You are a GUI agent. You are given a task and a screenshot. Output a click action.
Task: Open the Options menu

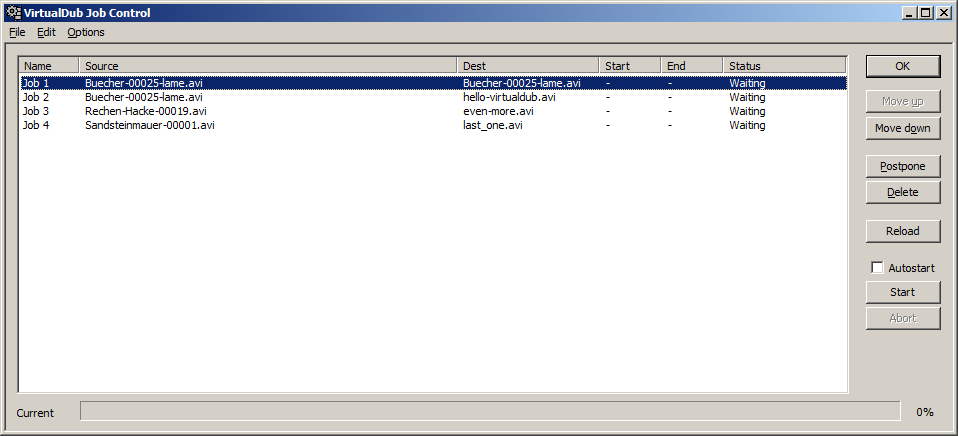86,32
